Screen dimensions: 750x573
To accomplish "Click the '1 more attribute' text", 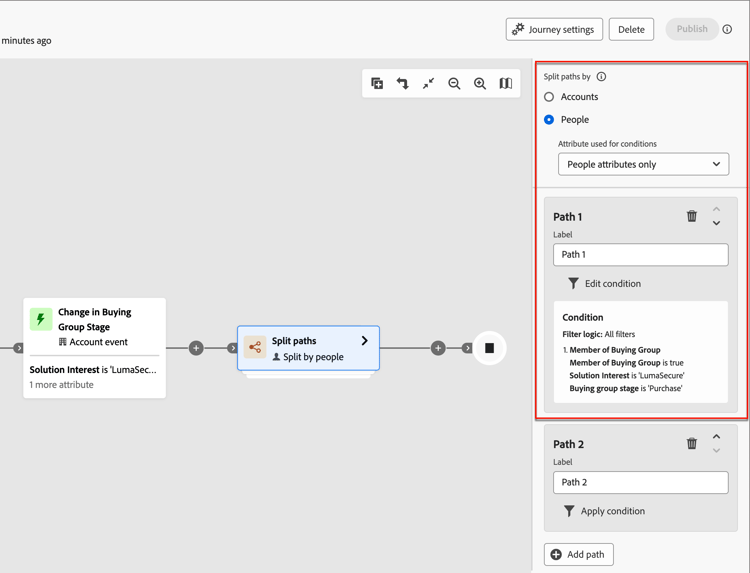I will coord(62,385).
